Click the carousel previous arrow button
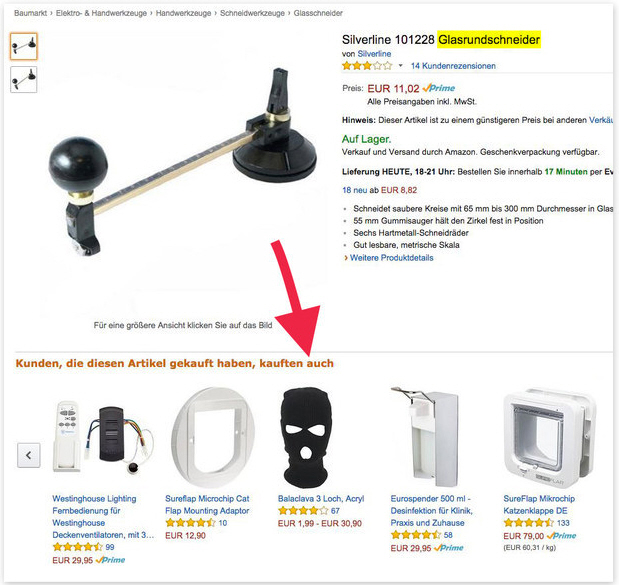619x585 pixels. pos(29,455)
